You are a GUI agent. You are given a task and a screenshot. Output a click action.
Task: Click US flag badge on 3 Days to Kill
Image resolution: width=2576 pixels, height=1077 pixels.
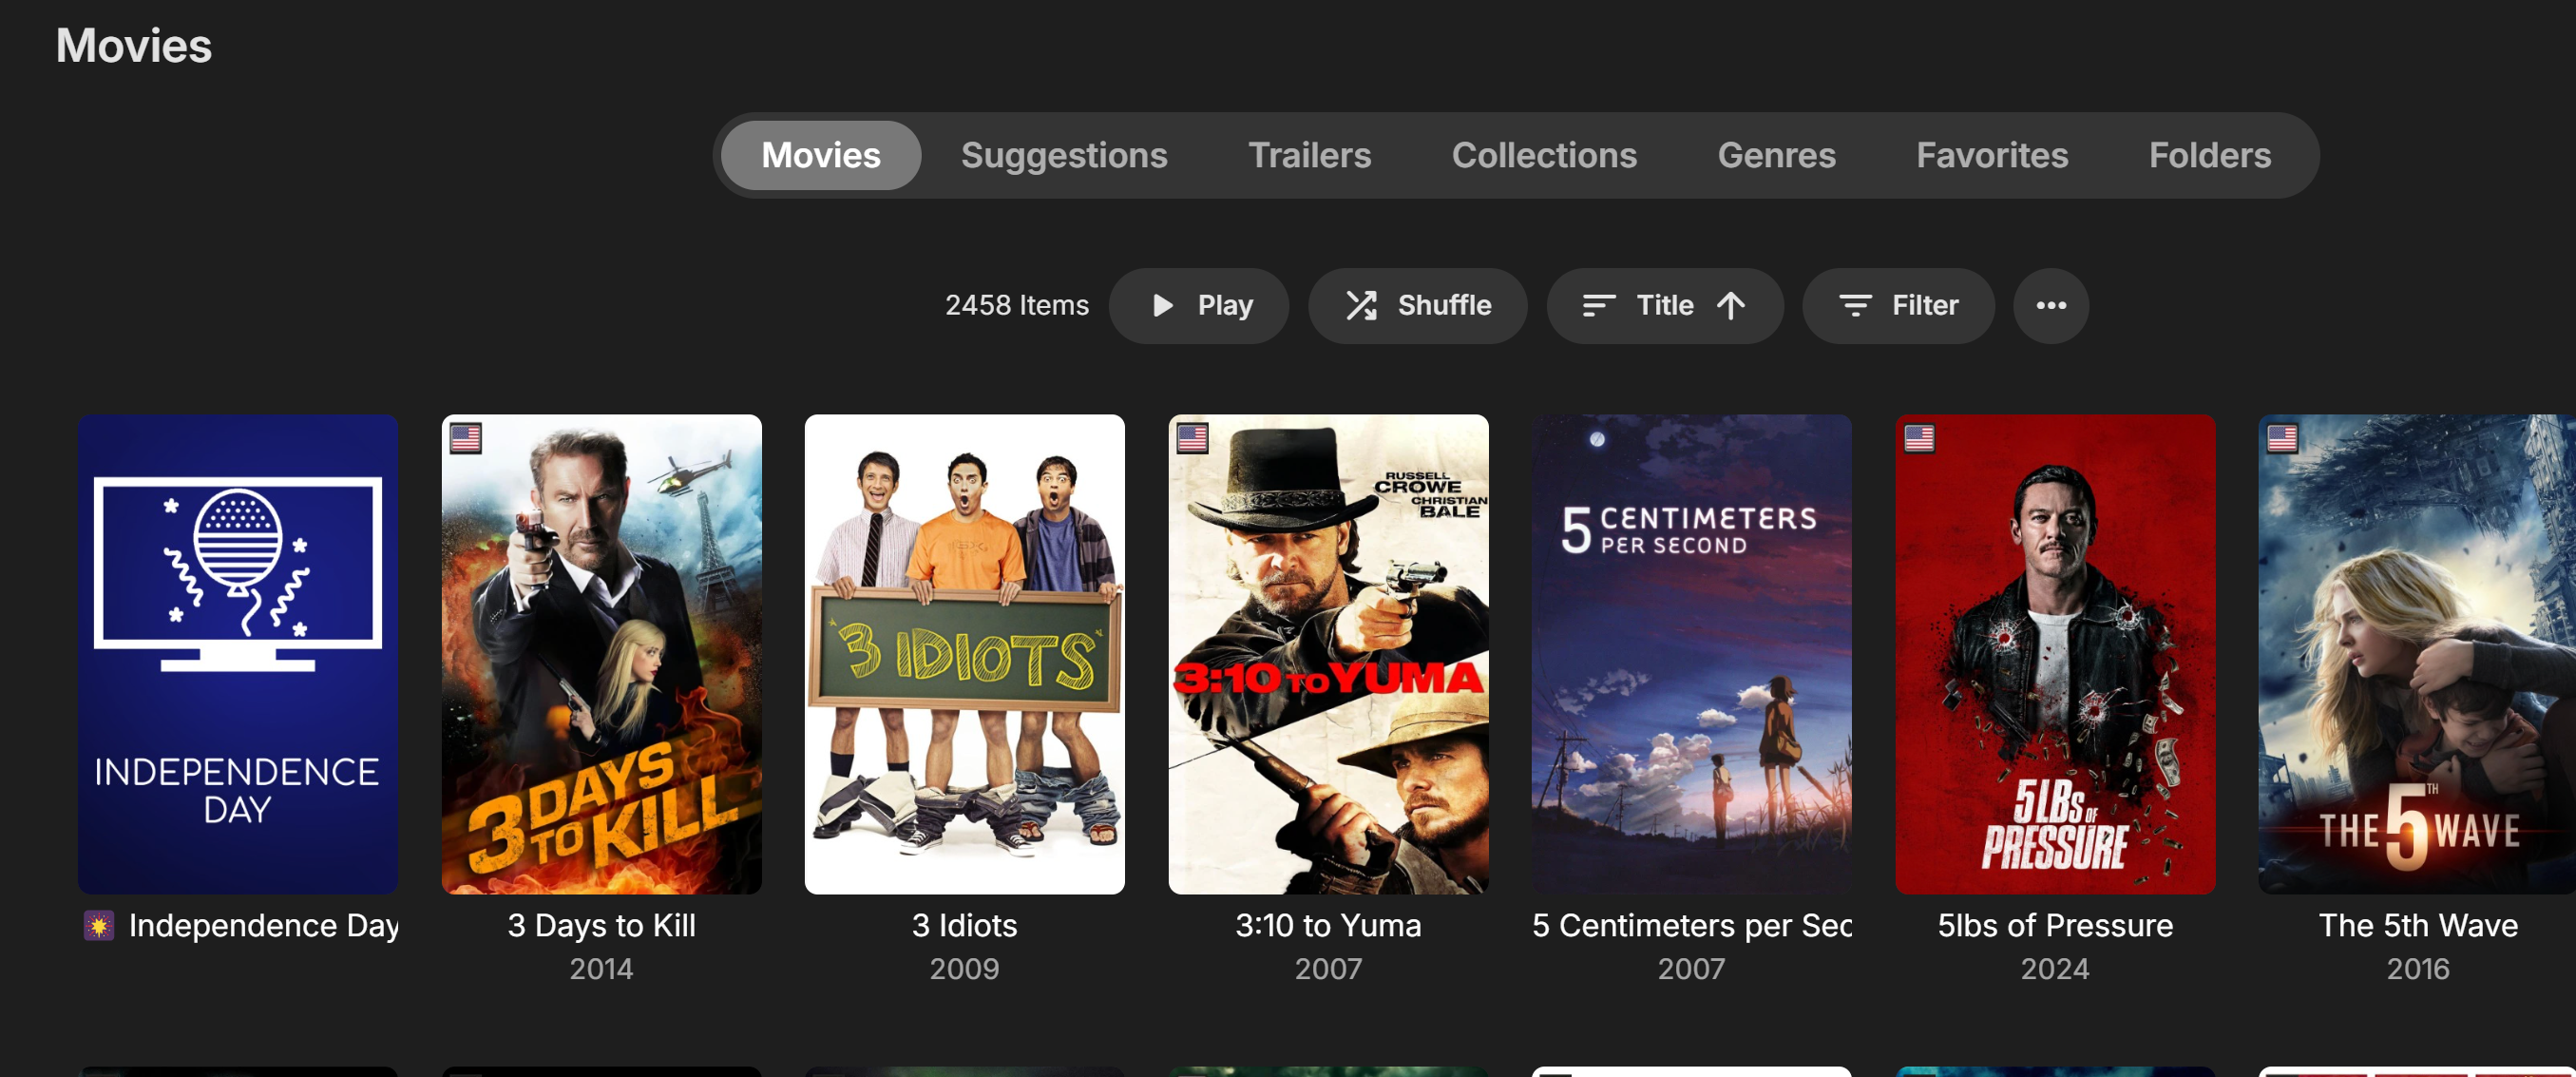(466, 438)
